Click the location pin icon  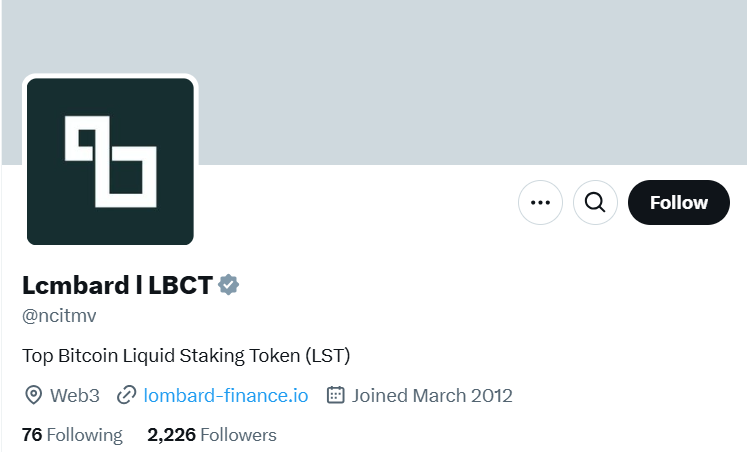33,395
